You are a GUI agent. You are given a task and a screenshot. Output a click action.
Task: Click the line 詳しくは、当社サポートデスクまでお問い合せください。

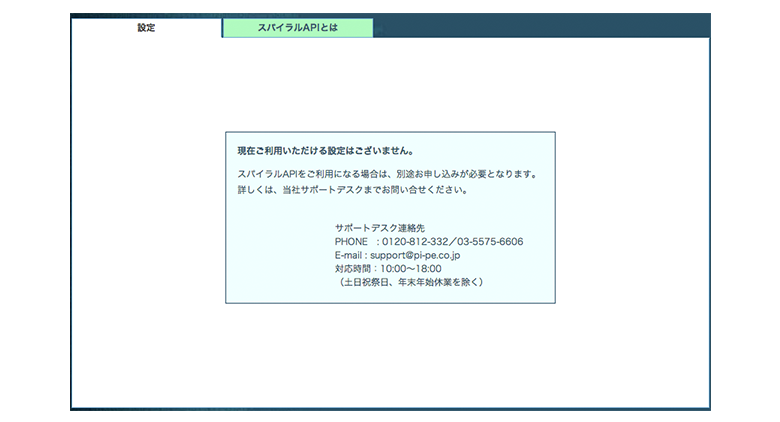(353, 190)
